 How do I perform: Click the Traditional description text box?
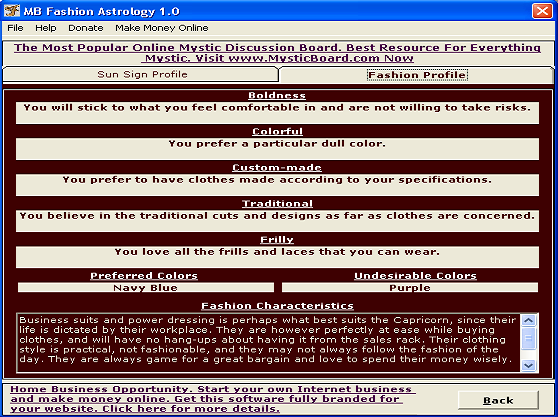point(277,221)
